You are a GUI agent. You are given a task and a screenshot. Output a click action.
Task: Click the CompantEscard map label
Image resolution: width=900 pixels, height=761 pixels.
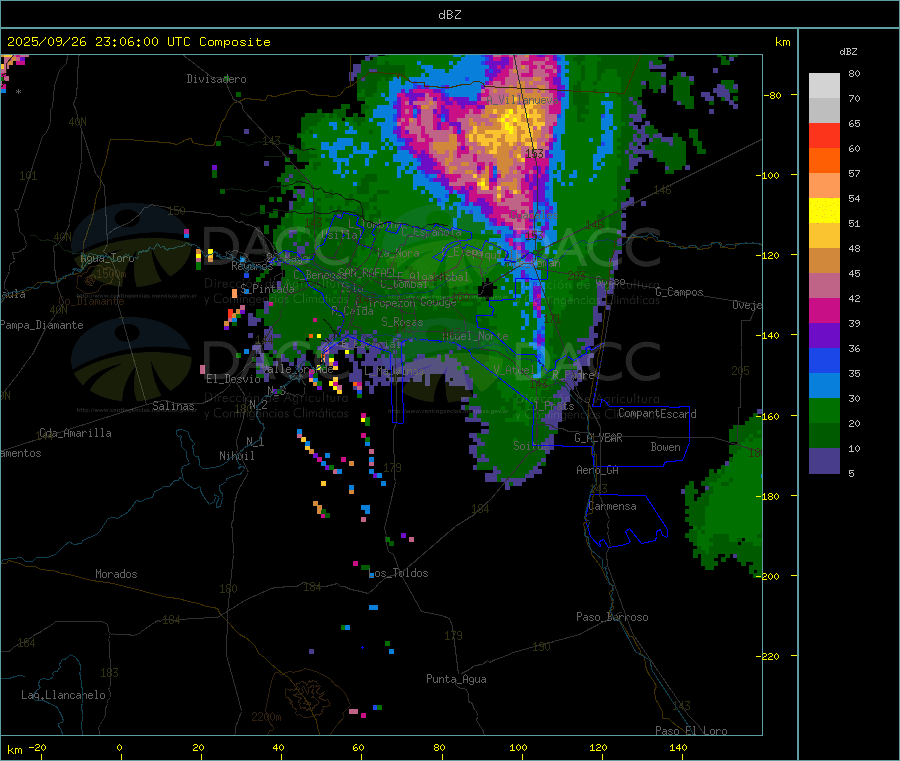point(657,414)
